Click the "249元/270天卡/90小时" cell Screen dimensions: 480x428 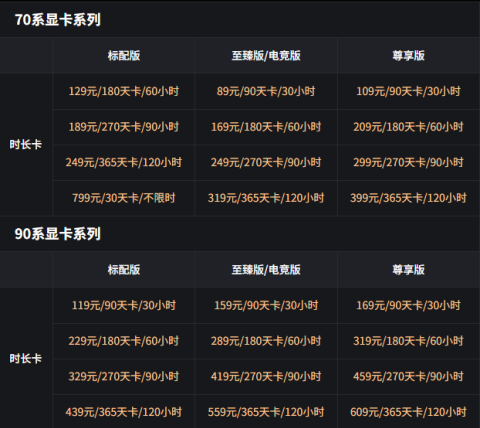pos(266,162)
